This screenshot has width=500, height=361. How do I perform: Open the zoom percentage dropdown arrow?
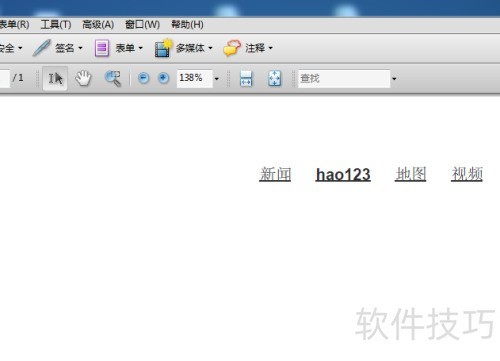point(217,79)
